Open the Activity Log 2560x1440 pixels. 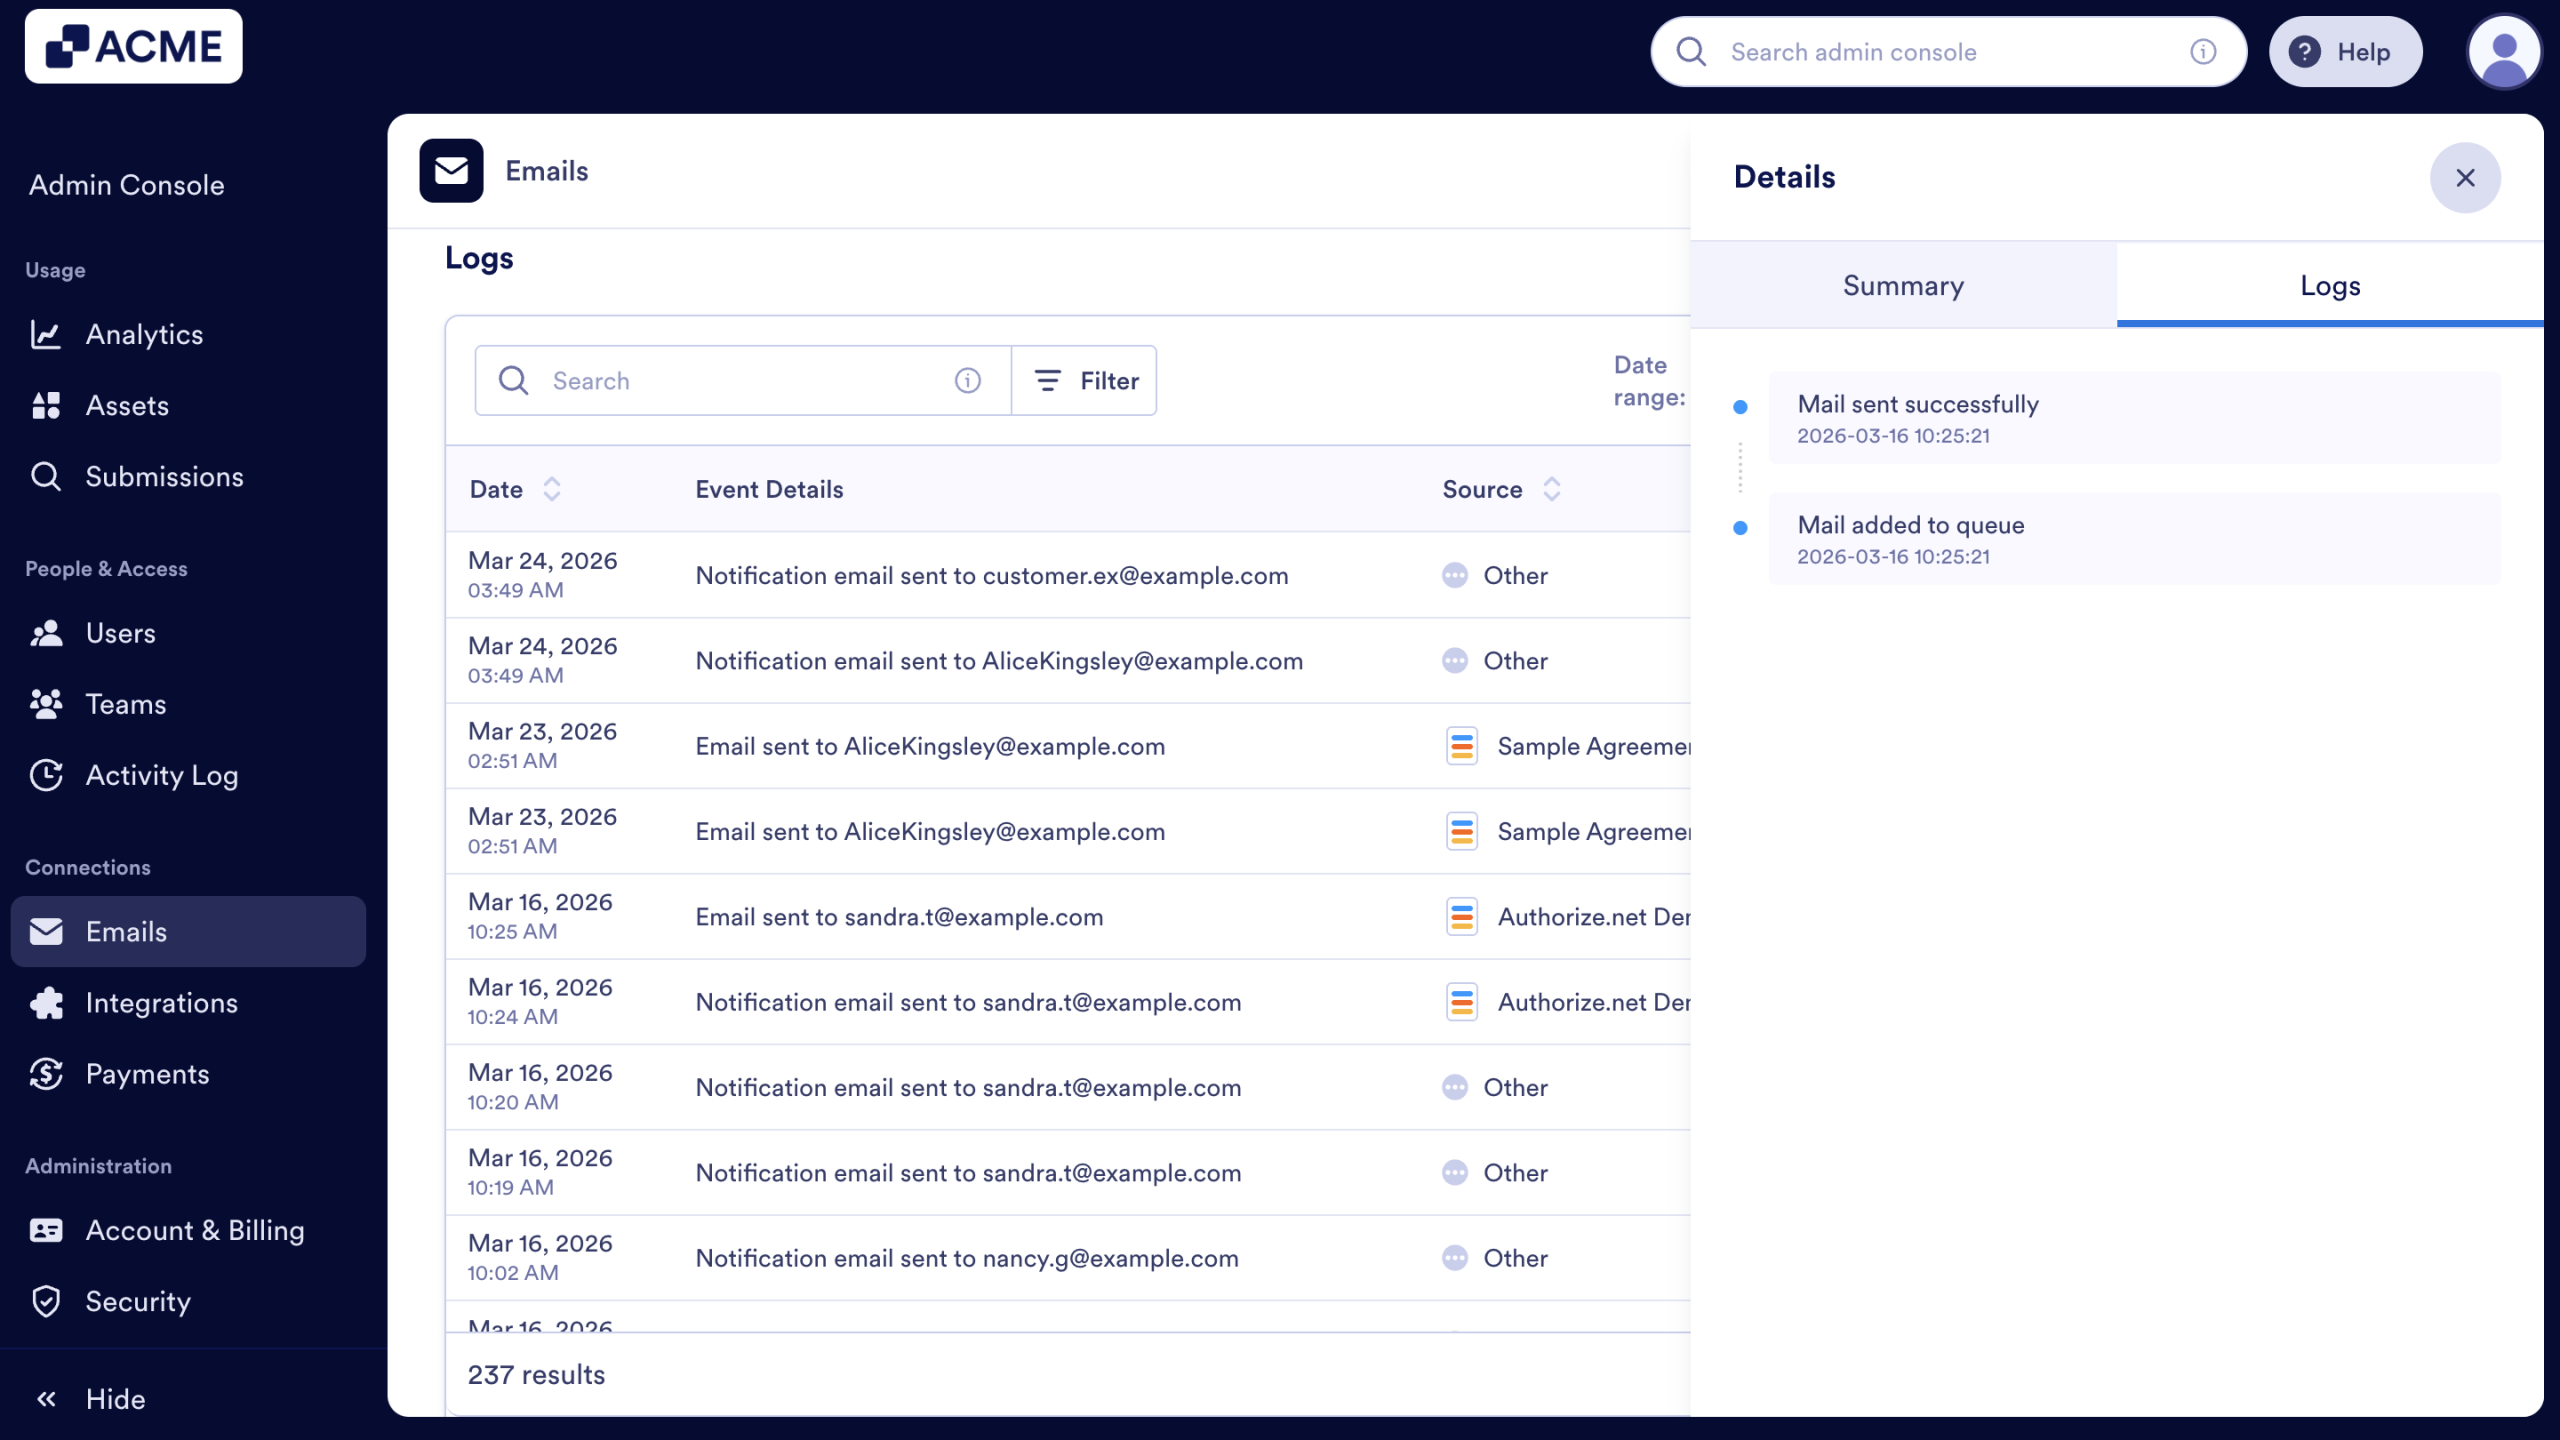pyautogui.click(x=161, y=775)
